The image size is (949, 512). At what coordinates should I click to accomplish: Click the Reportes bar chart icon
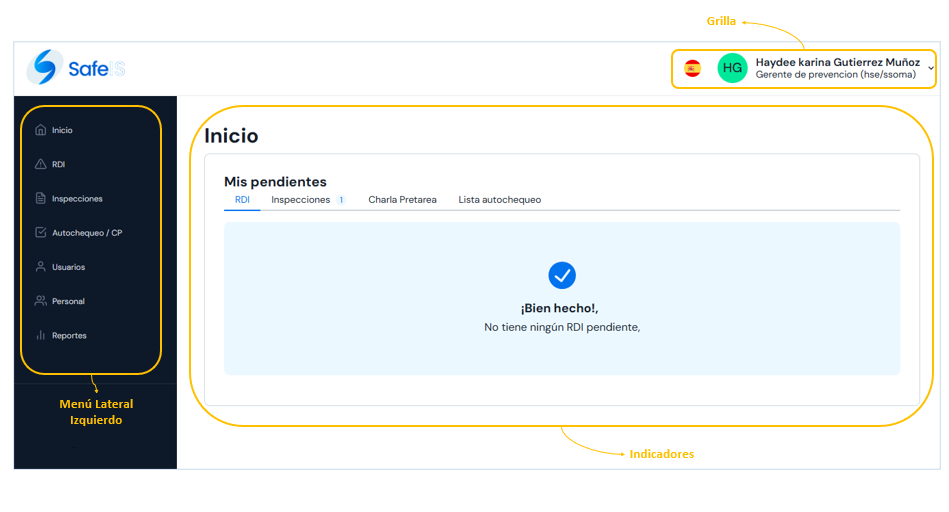[41, 335]
